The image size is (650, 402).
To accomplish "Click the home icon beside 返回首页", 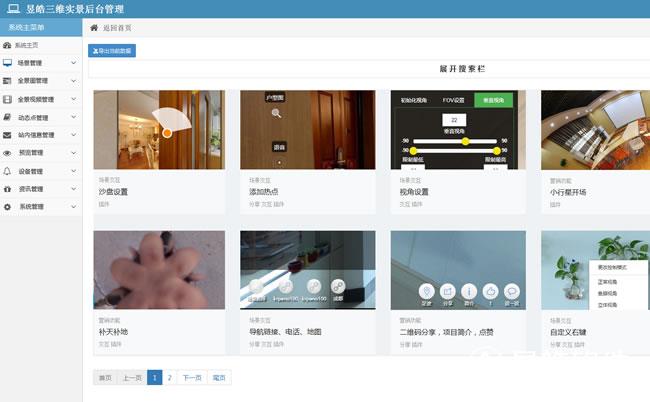I will pyautogui.click(x=94, y=27).
